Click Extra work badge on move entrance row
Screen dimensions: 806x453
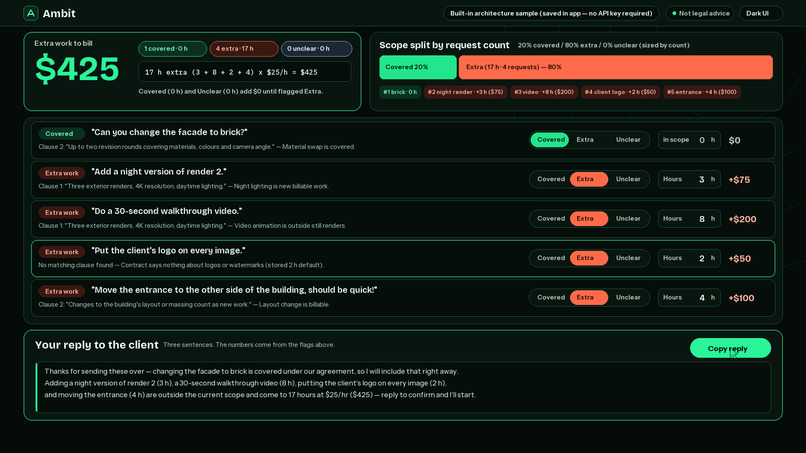pyautogui.click(x=61, y=292)
